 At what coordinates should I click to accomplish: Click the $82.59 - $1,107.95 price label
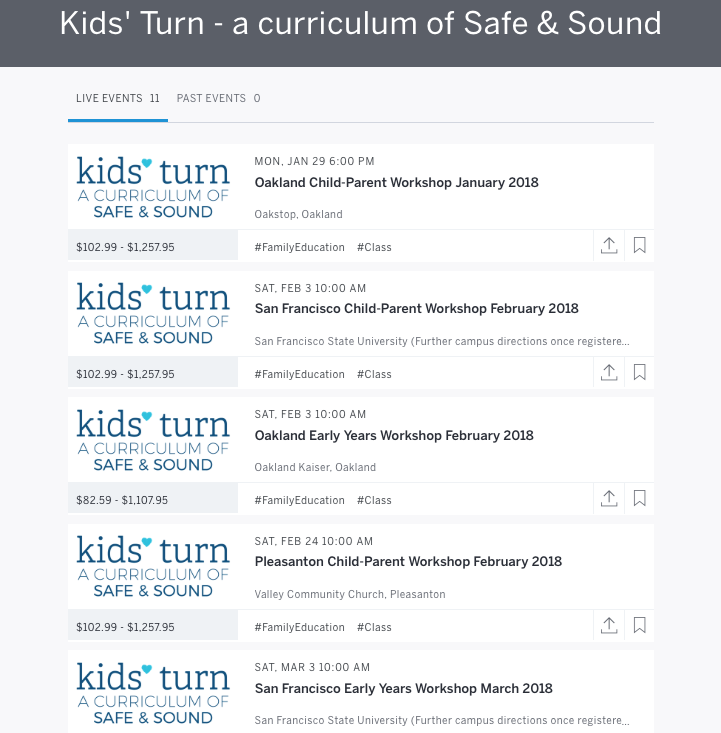122,500
